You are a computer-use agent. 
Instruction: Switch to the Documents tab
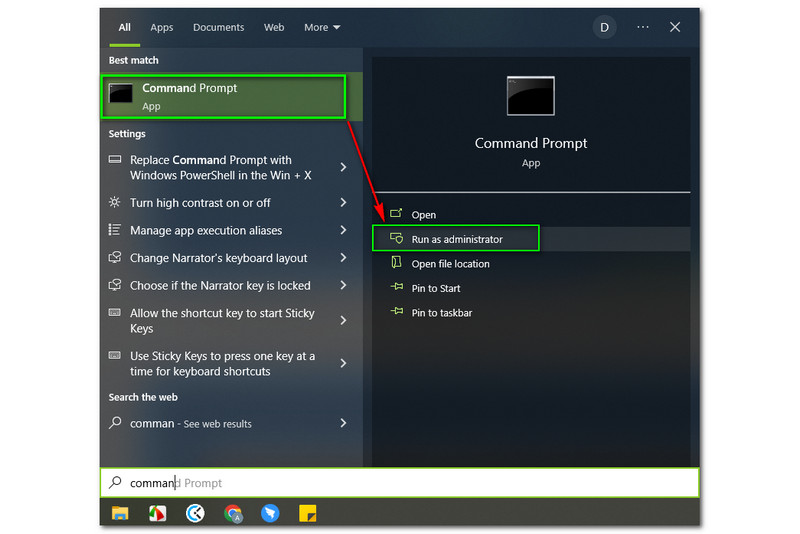217,27
